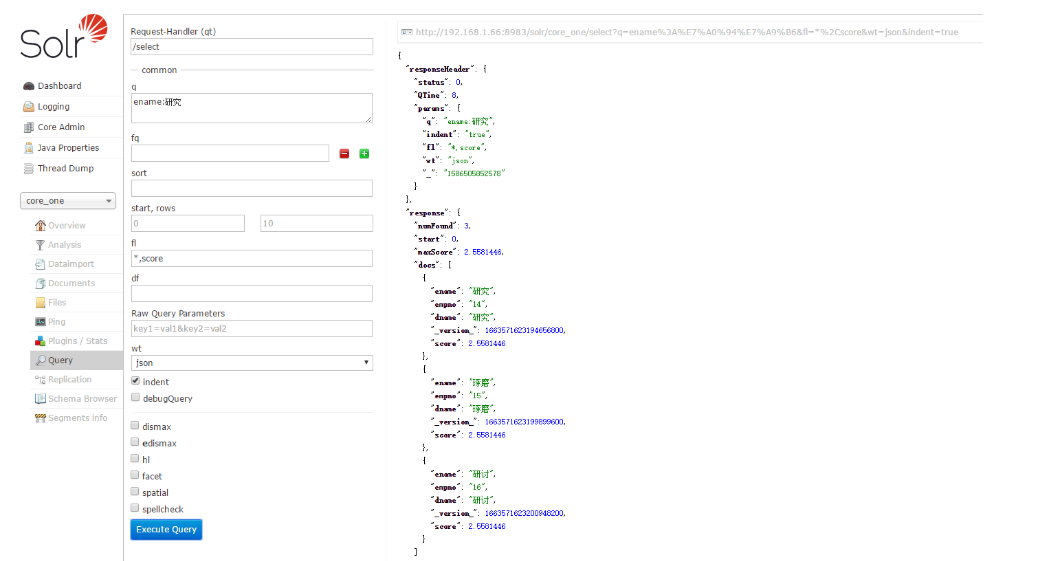Add an fq filter with green plus
The height and width of the screenshot is (561, 1057).
pos(364,154)
